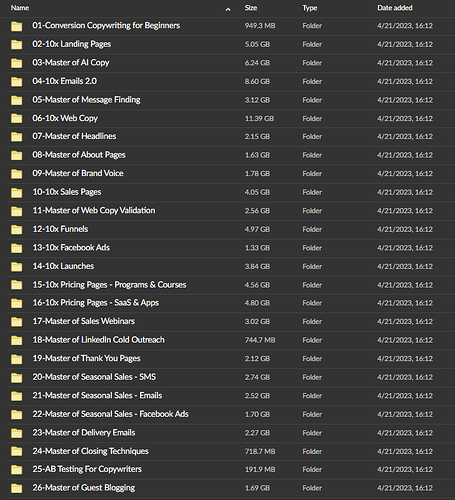Select the folder icon of 04-10x Emails 2.0
The image size is (455, 500).
17,82
